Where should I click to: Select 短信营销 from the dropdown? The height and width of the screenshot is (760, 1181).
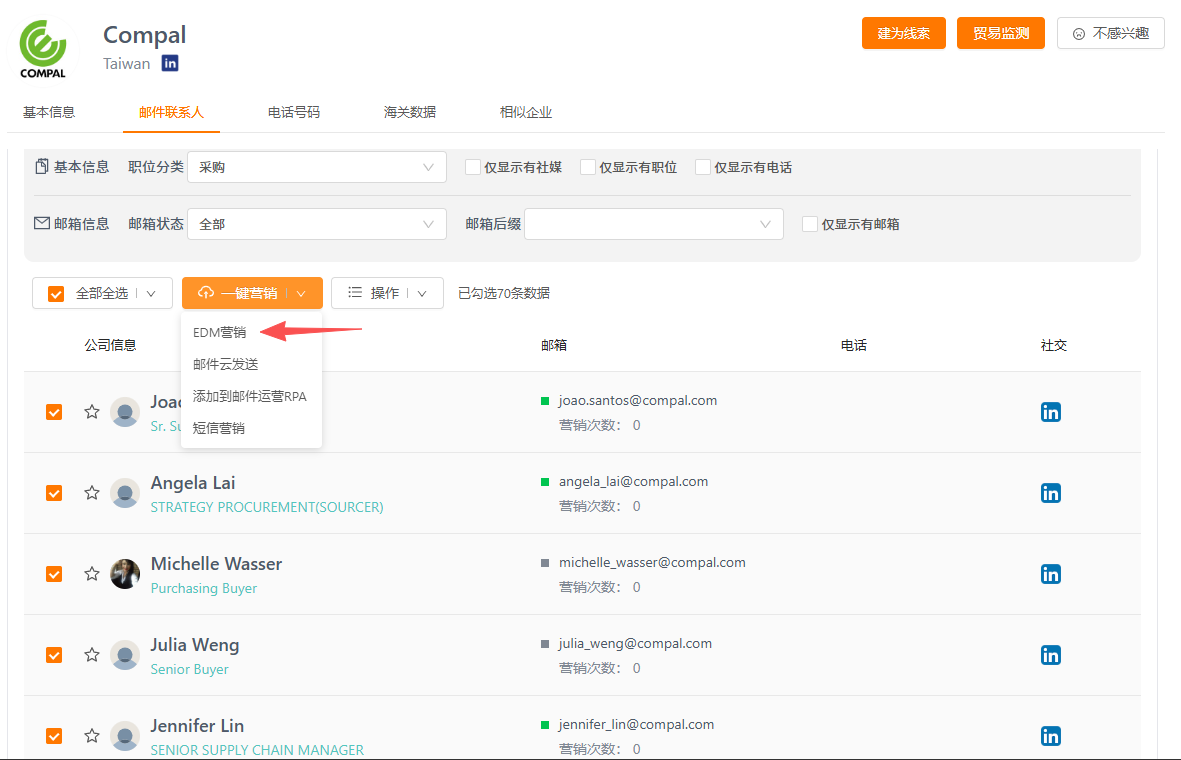click(x=218, y=428)
